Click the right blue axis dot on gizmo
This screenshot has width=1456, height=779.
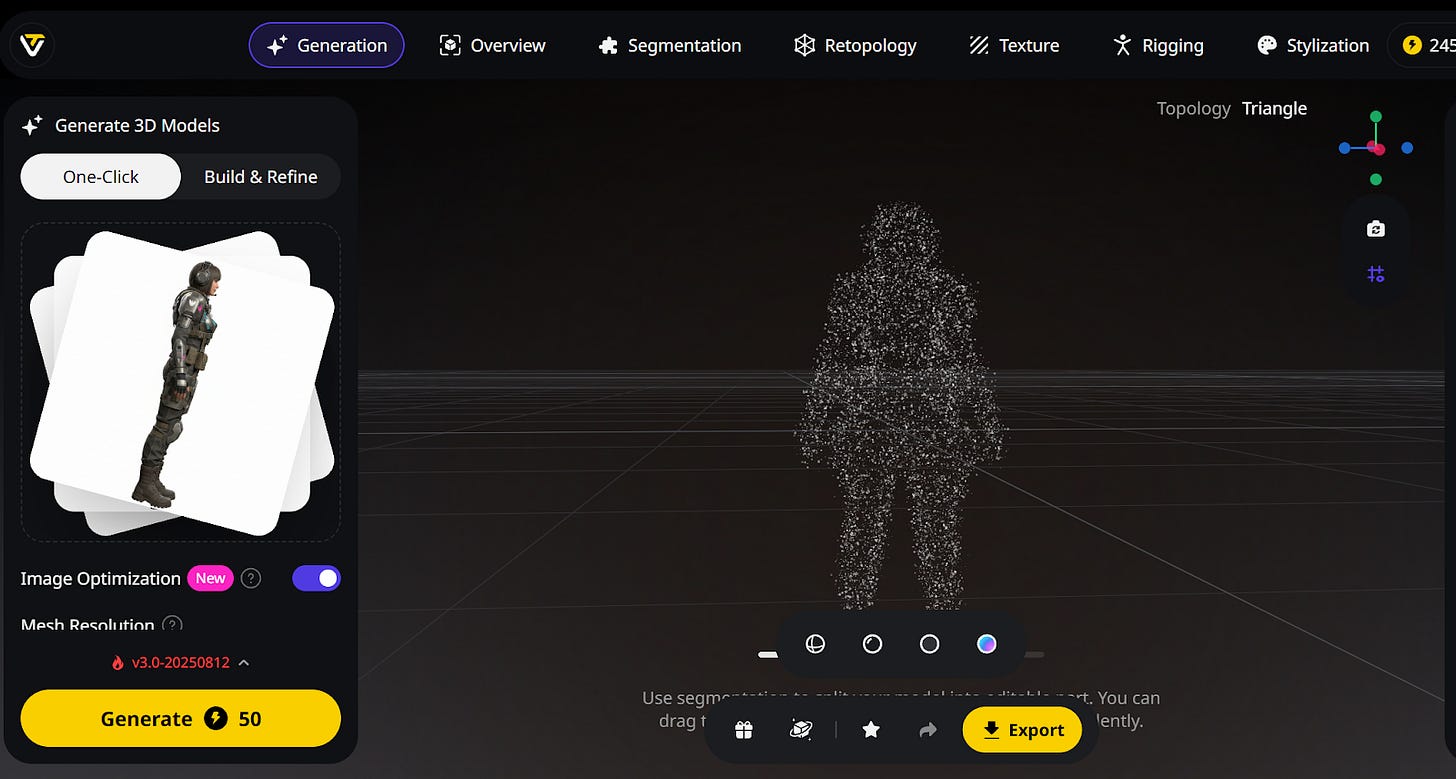pyautogui.click(x=1407, y=148)
